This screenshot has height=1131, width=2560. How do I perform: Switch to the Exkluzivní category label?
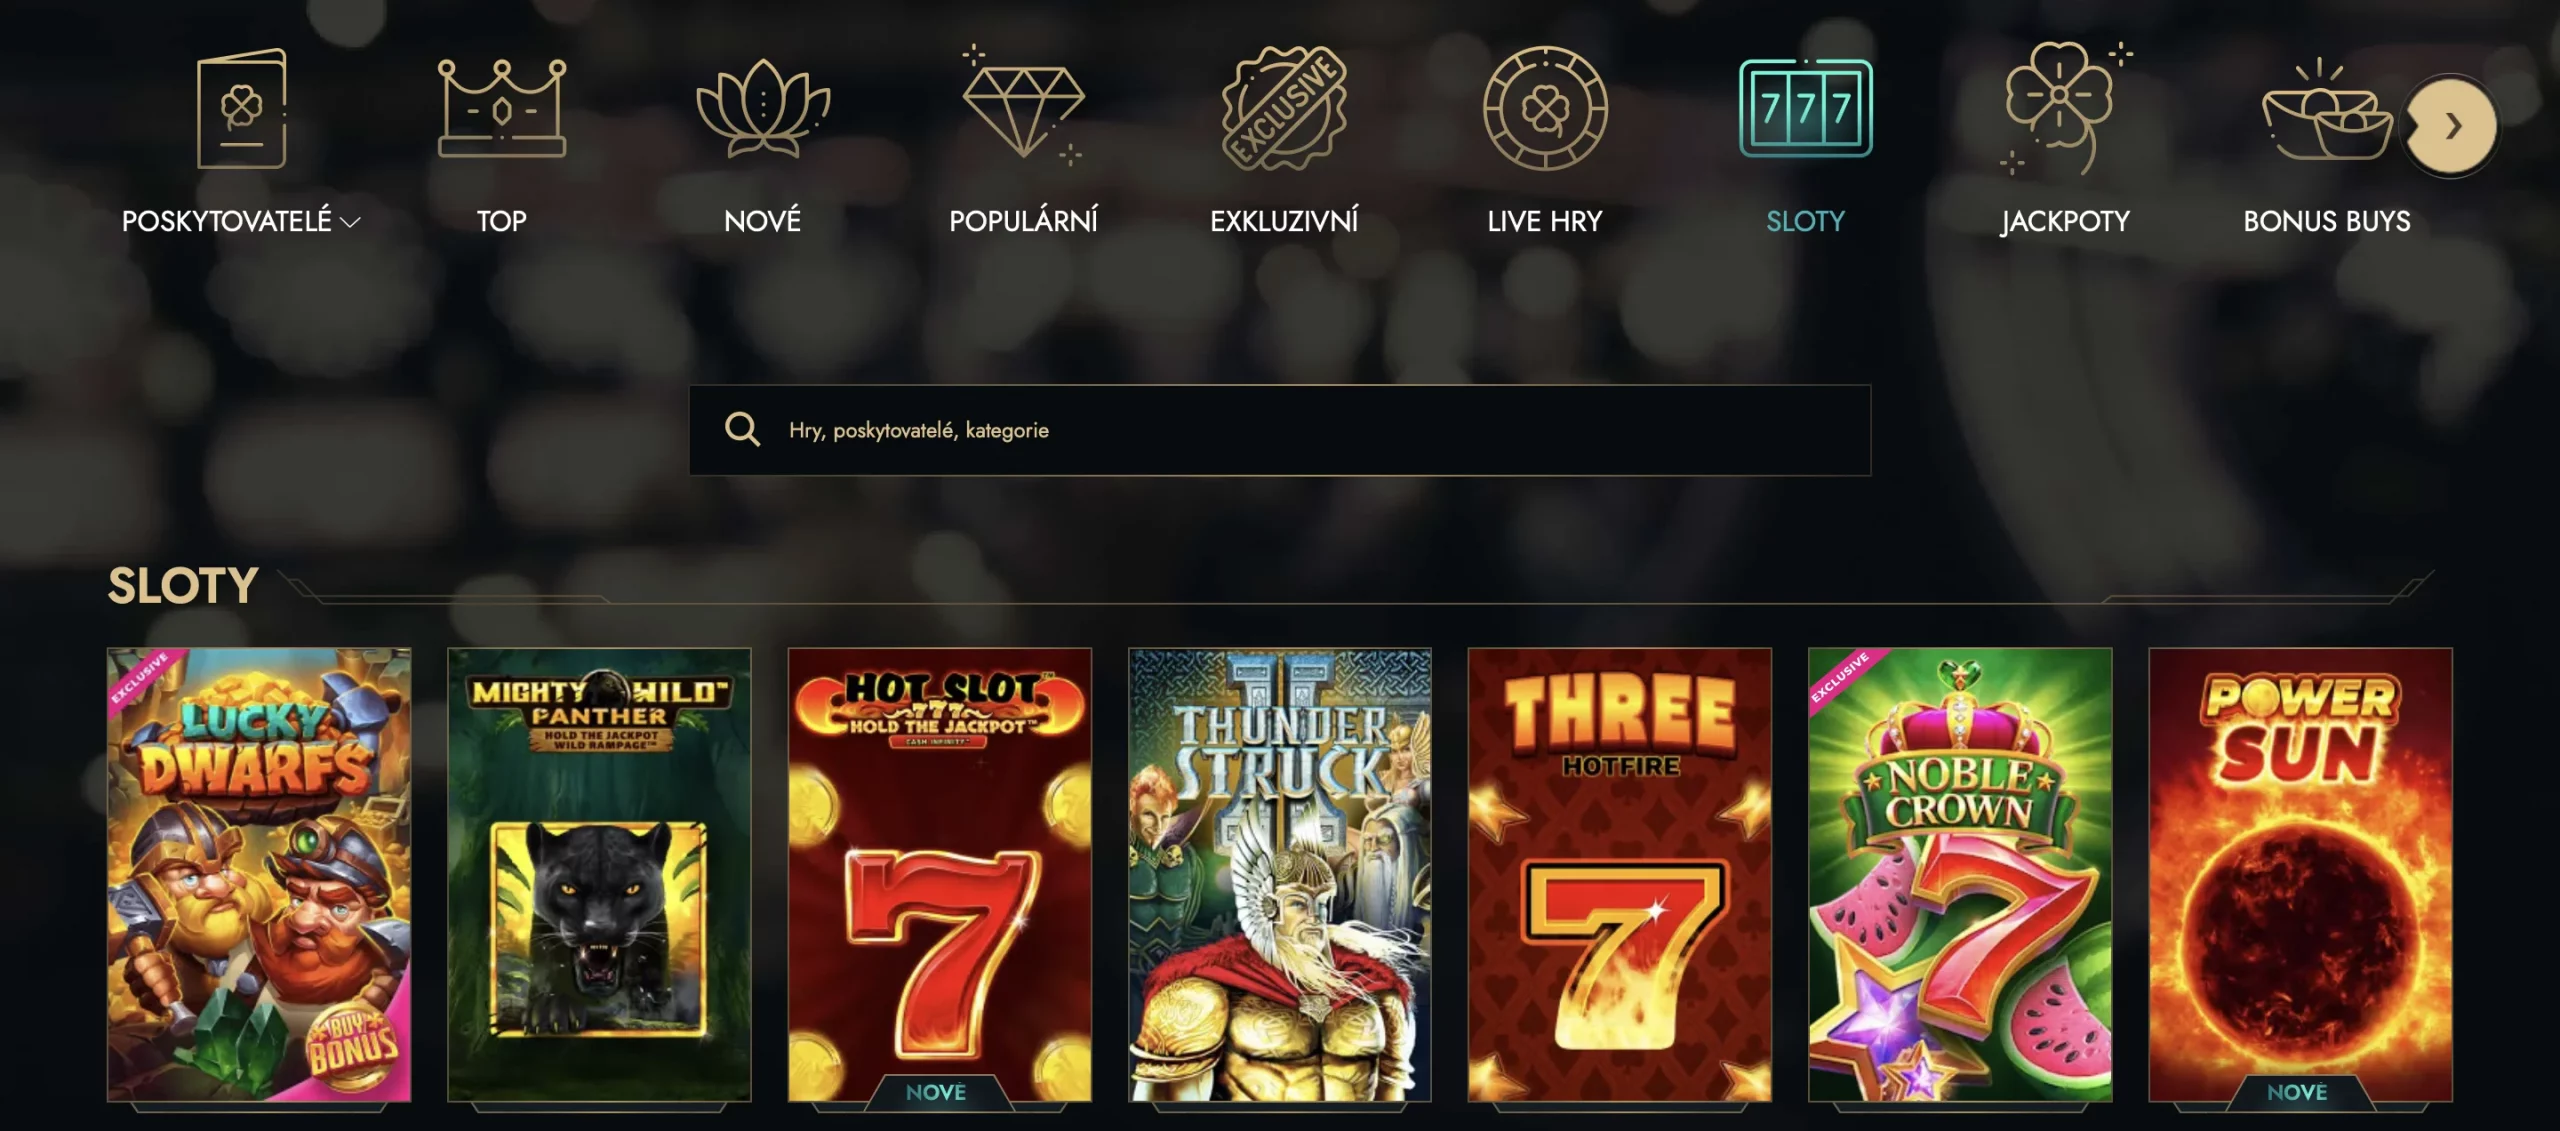coord(1284,221)
